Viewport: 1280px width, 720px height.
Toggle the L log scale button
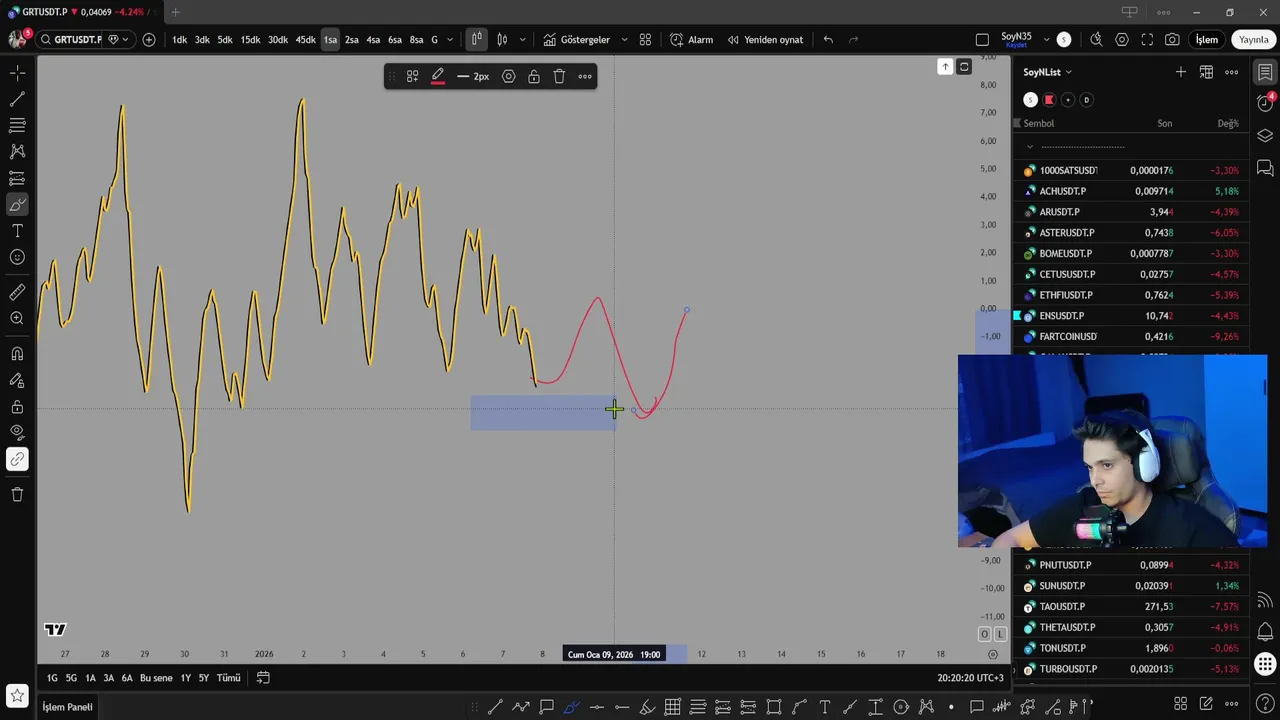point(999,634)
